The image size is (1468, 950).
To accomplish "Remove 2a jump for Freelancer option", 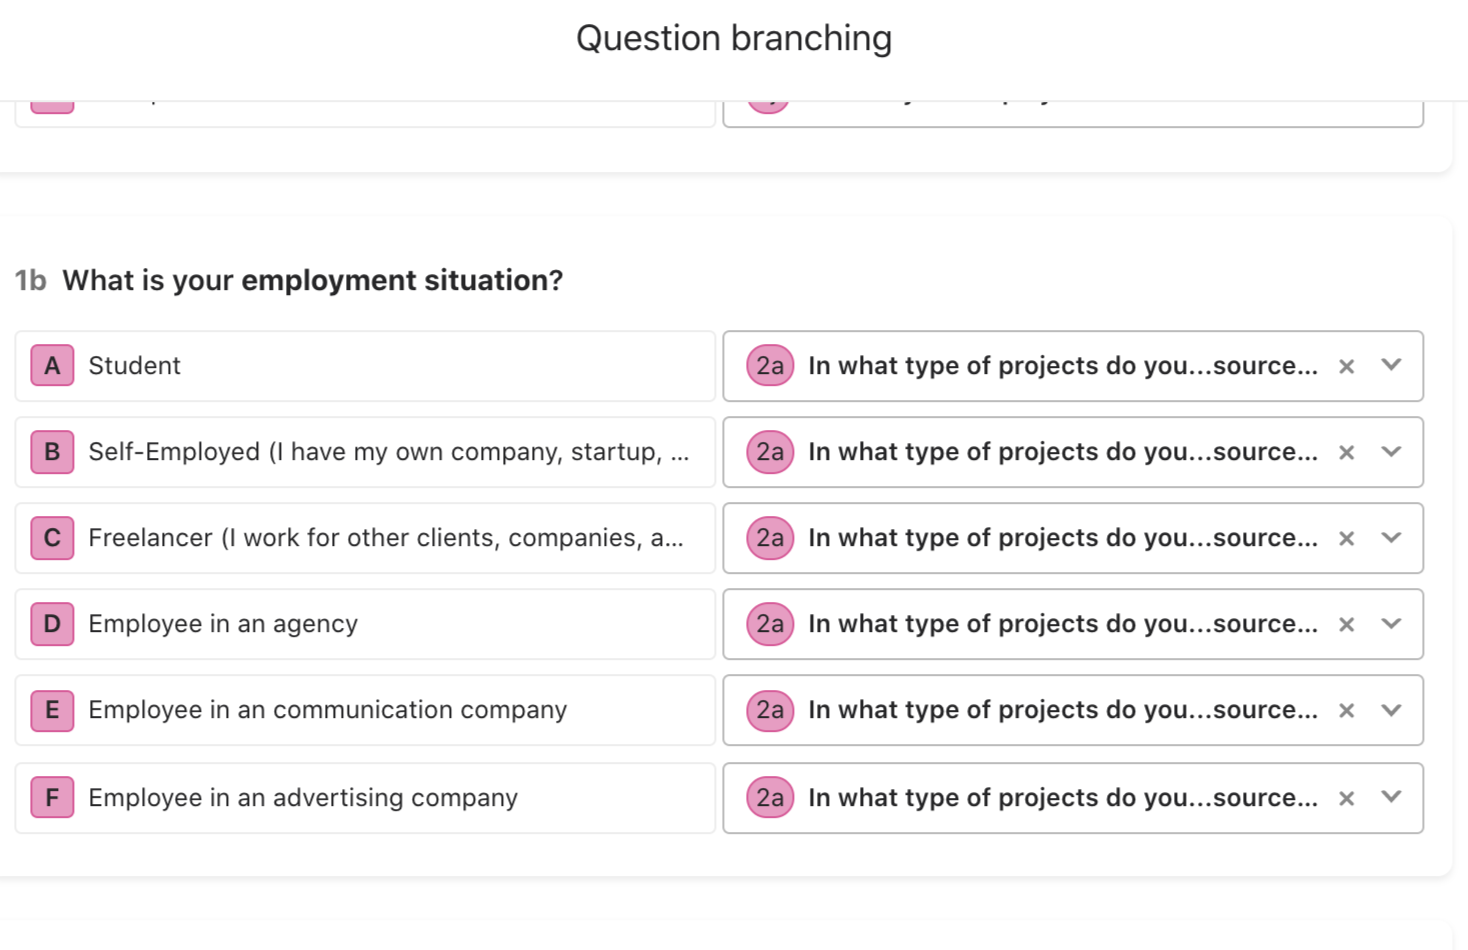I will pos(1346,539).
